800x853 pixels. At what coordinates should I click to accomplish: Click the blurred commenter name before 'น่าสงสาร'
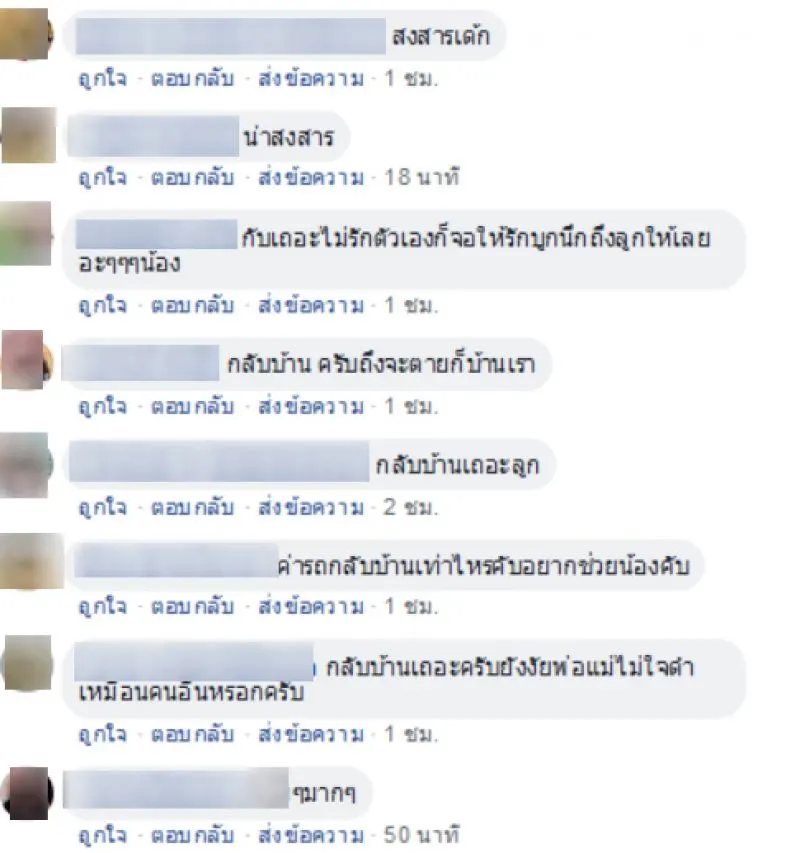point(153,137)
